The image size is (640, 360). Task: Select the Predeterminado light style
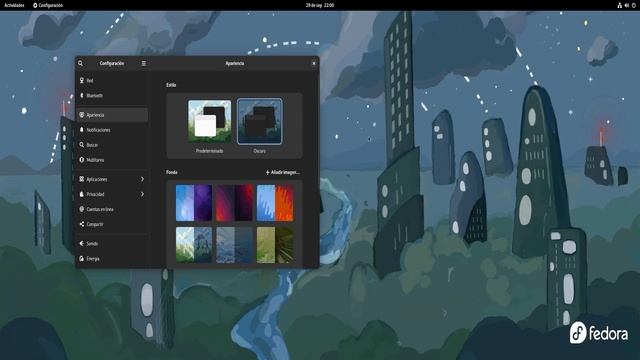click(209, 121)
